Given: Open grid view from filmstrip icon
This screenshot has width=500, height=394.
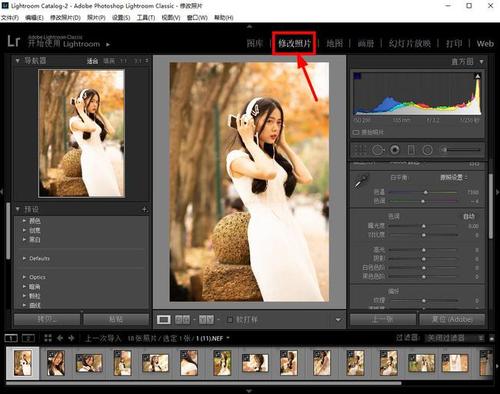Looking at the screenshot, I should (x=48, y=338).
